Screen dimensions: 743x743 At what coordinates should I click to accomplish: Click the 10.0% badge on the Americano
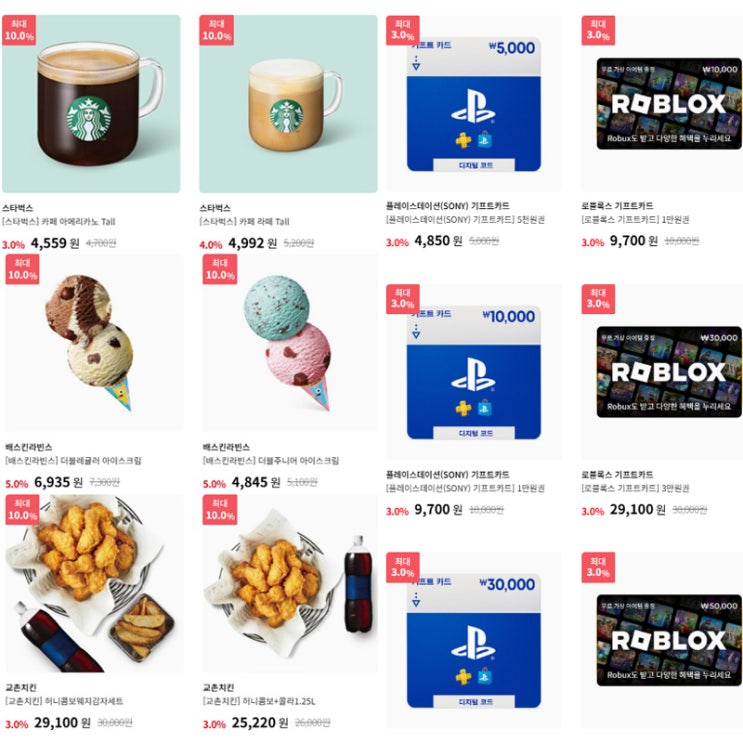19,30
